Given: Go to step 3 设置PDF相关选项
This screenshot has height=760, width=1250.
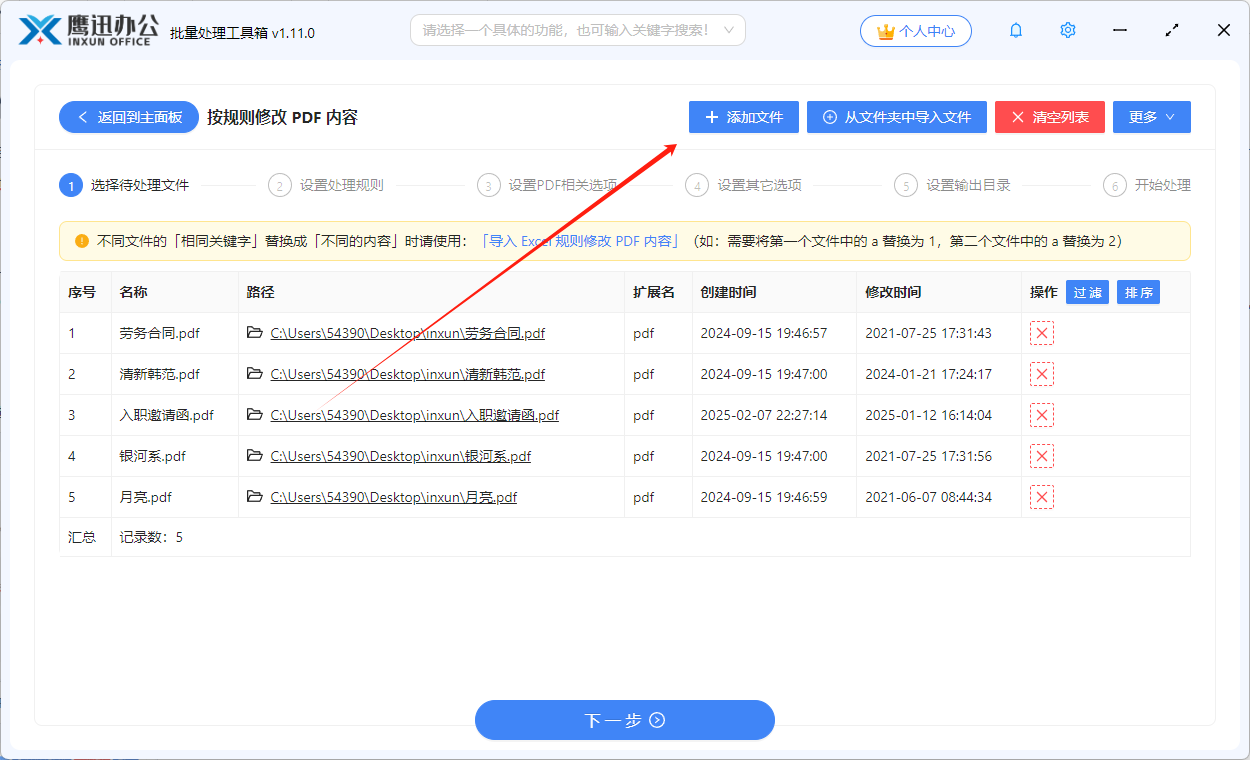Looking at the screenshot, I should (x=547, y=185).
